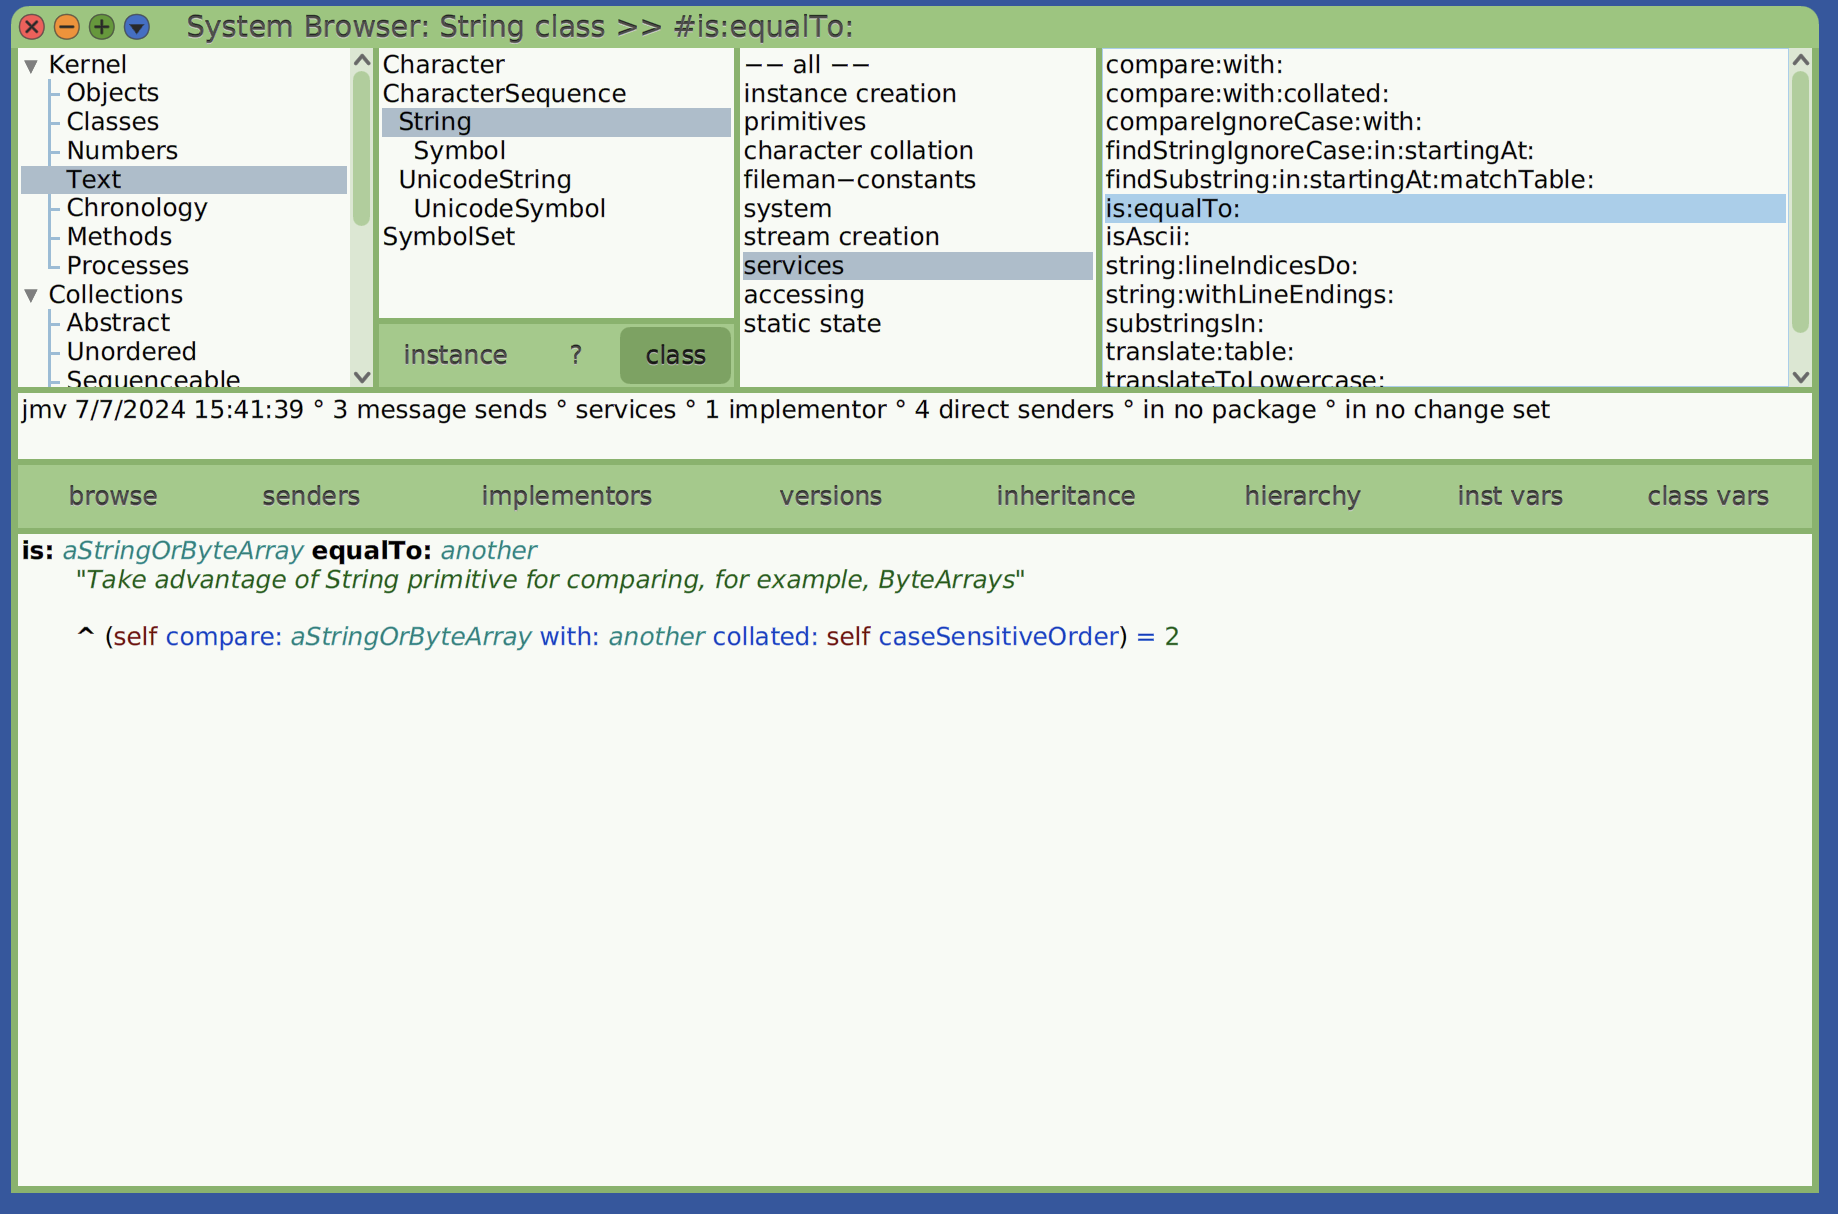Open the window menu via down-arrow icon

(x=136, y=27)
